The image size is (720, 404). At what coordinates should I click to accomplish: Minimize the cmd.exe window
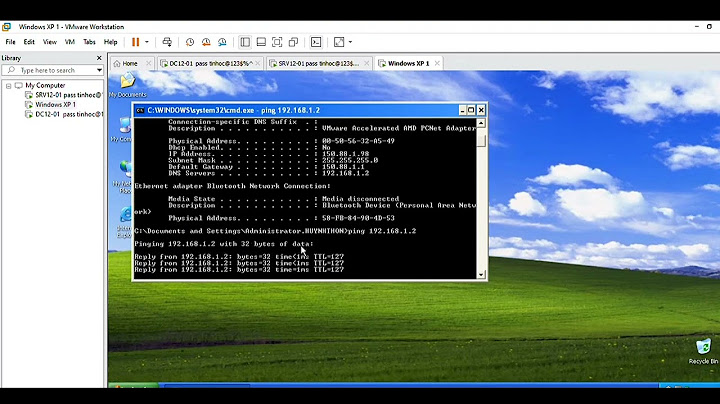click(462, 110)
